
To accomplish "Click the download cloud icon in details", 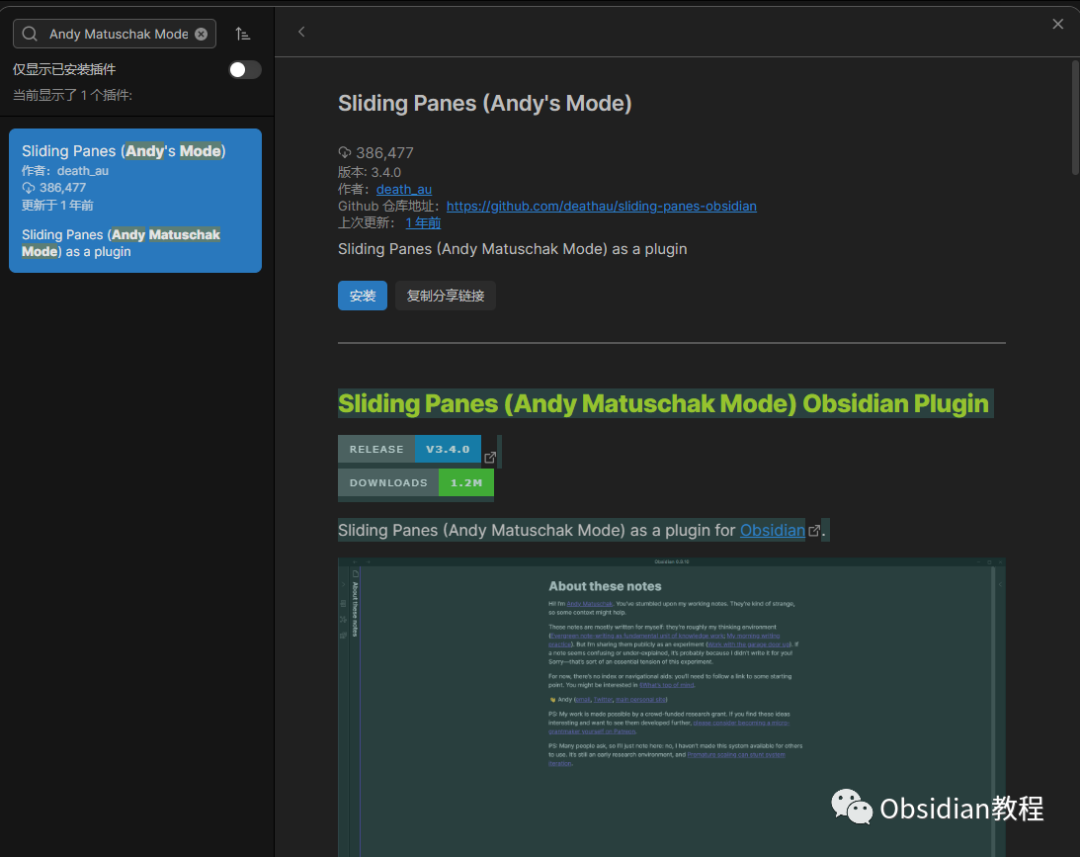I will pos(344,152).
